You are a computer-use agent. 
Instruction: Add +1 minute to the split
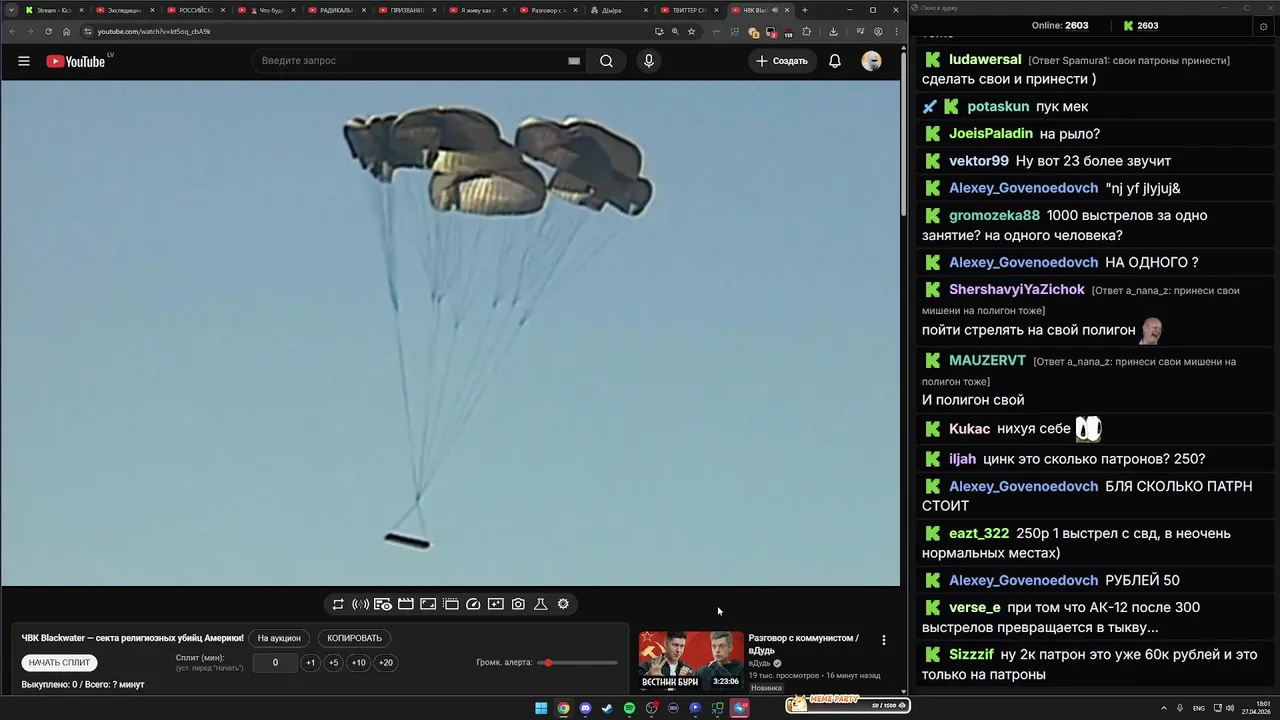310,663
